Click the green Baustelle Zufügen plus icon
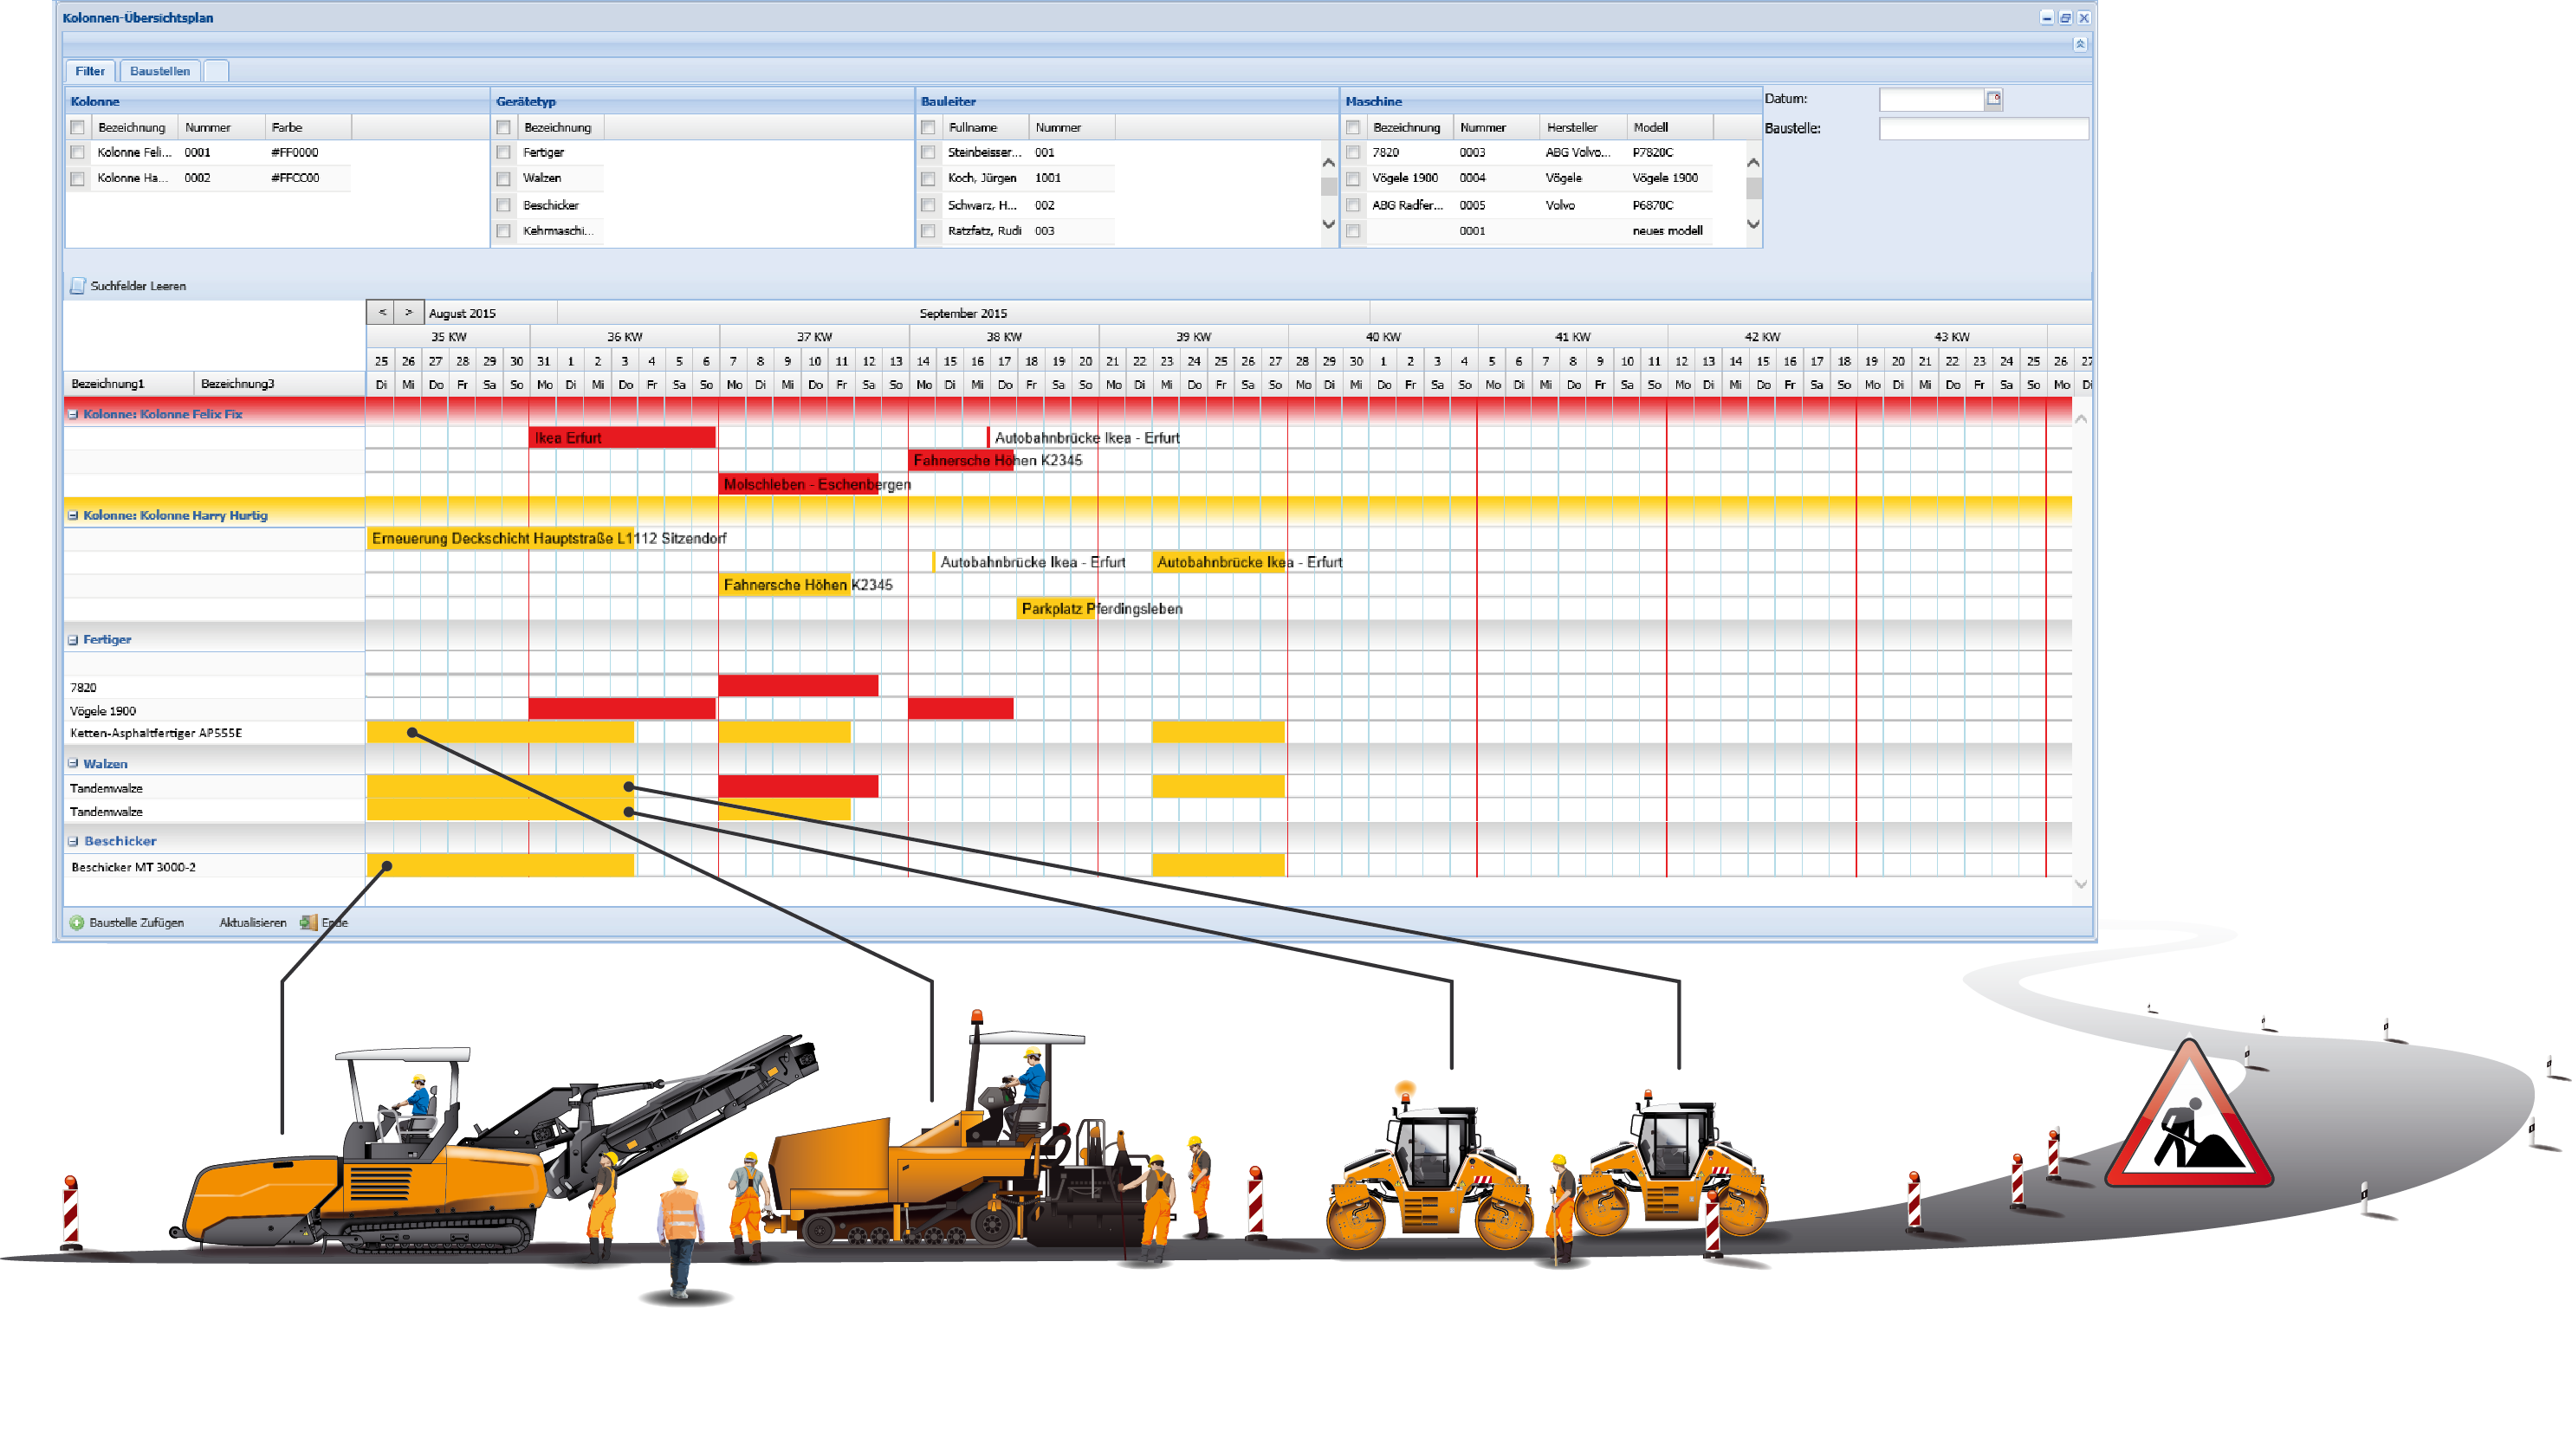The height and width of the screenshot is (1456, 2572). (x=76, y=923)
